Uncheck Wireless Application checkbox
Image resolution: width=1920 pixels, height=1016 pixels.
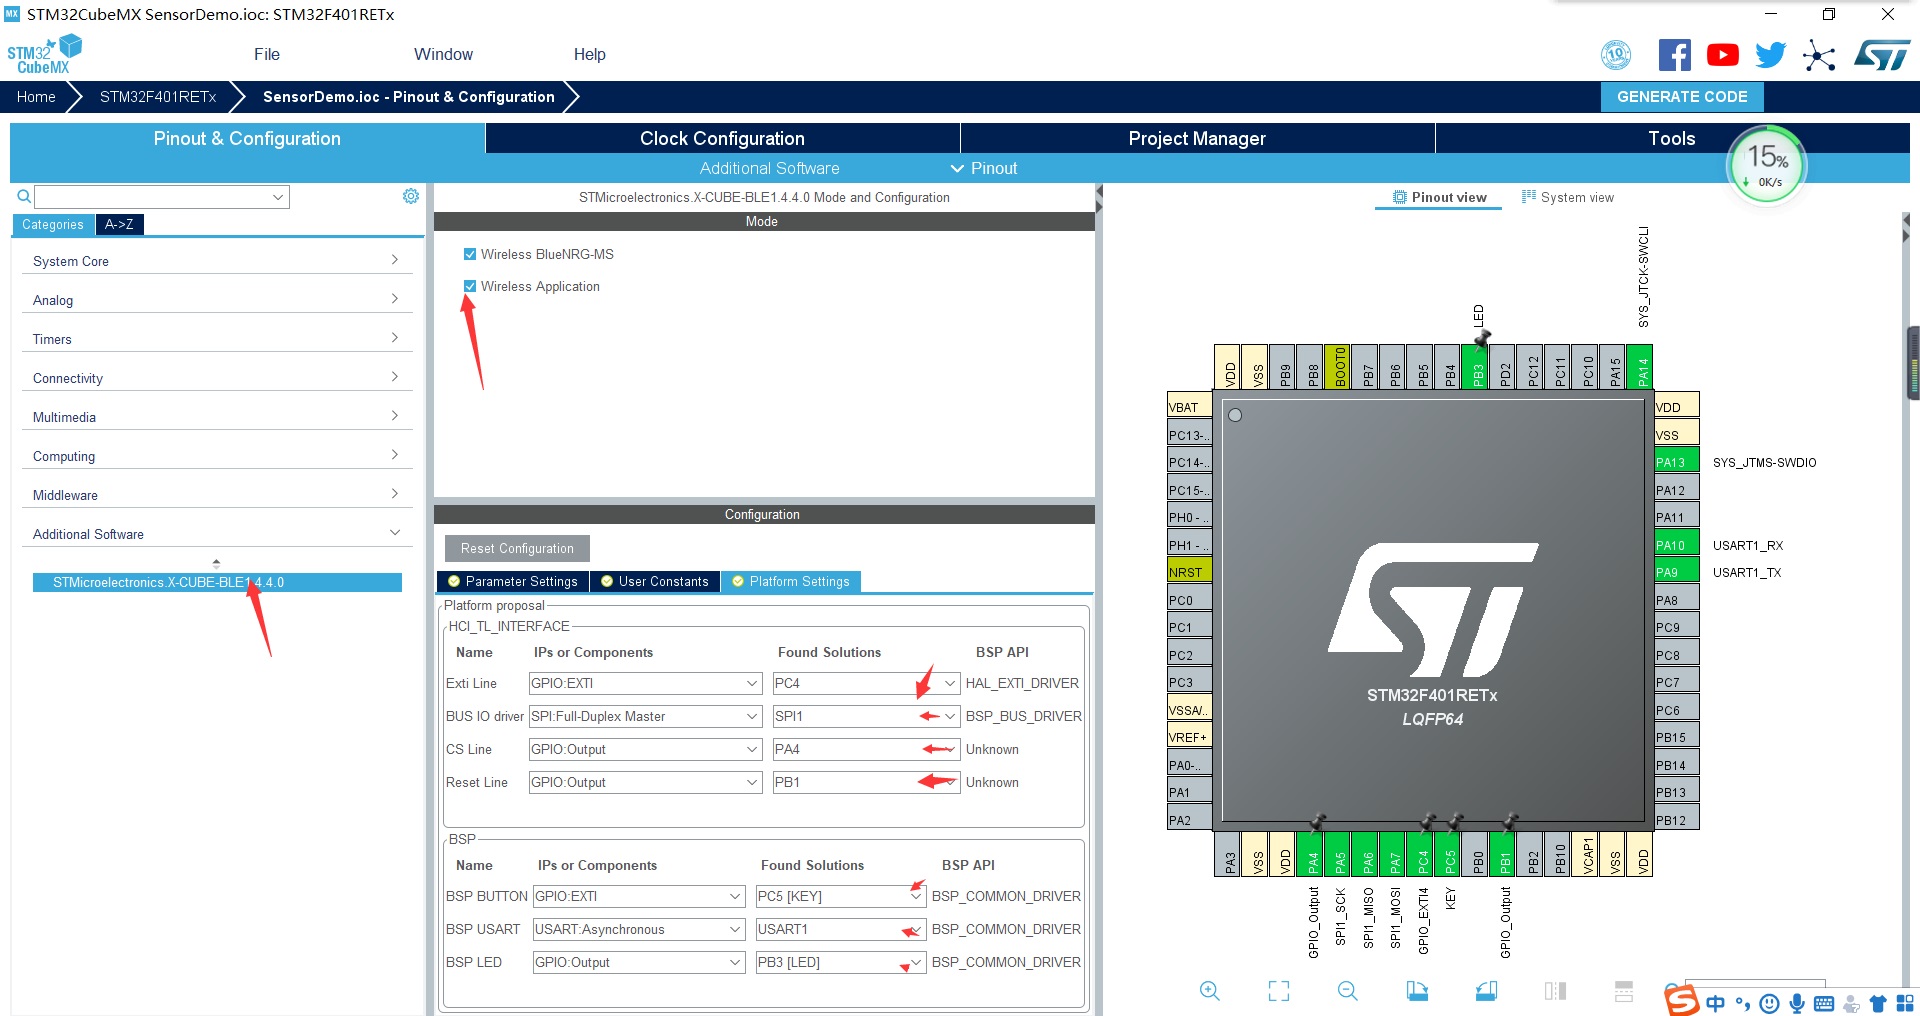click(x=470, y=286)
